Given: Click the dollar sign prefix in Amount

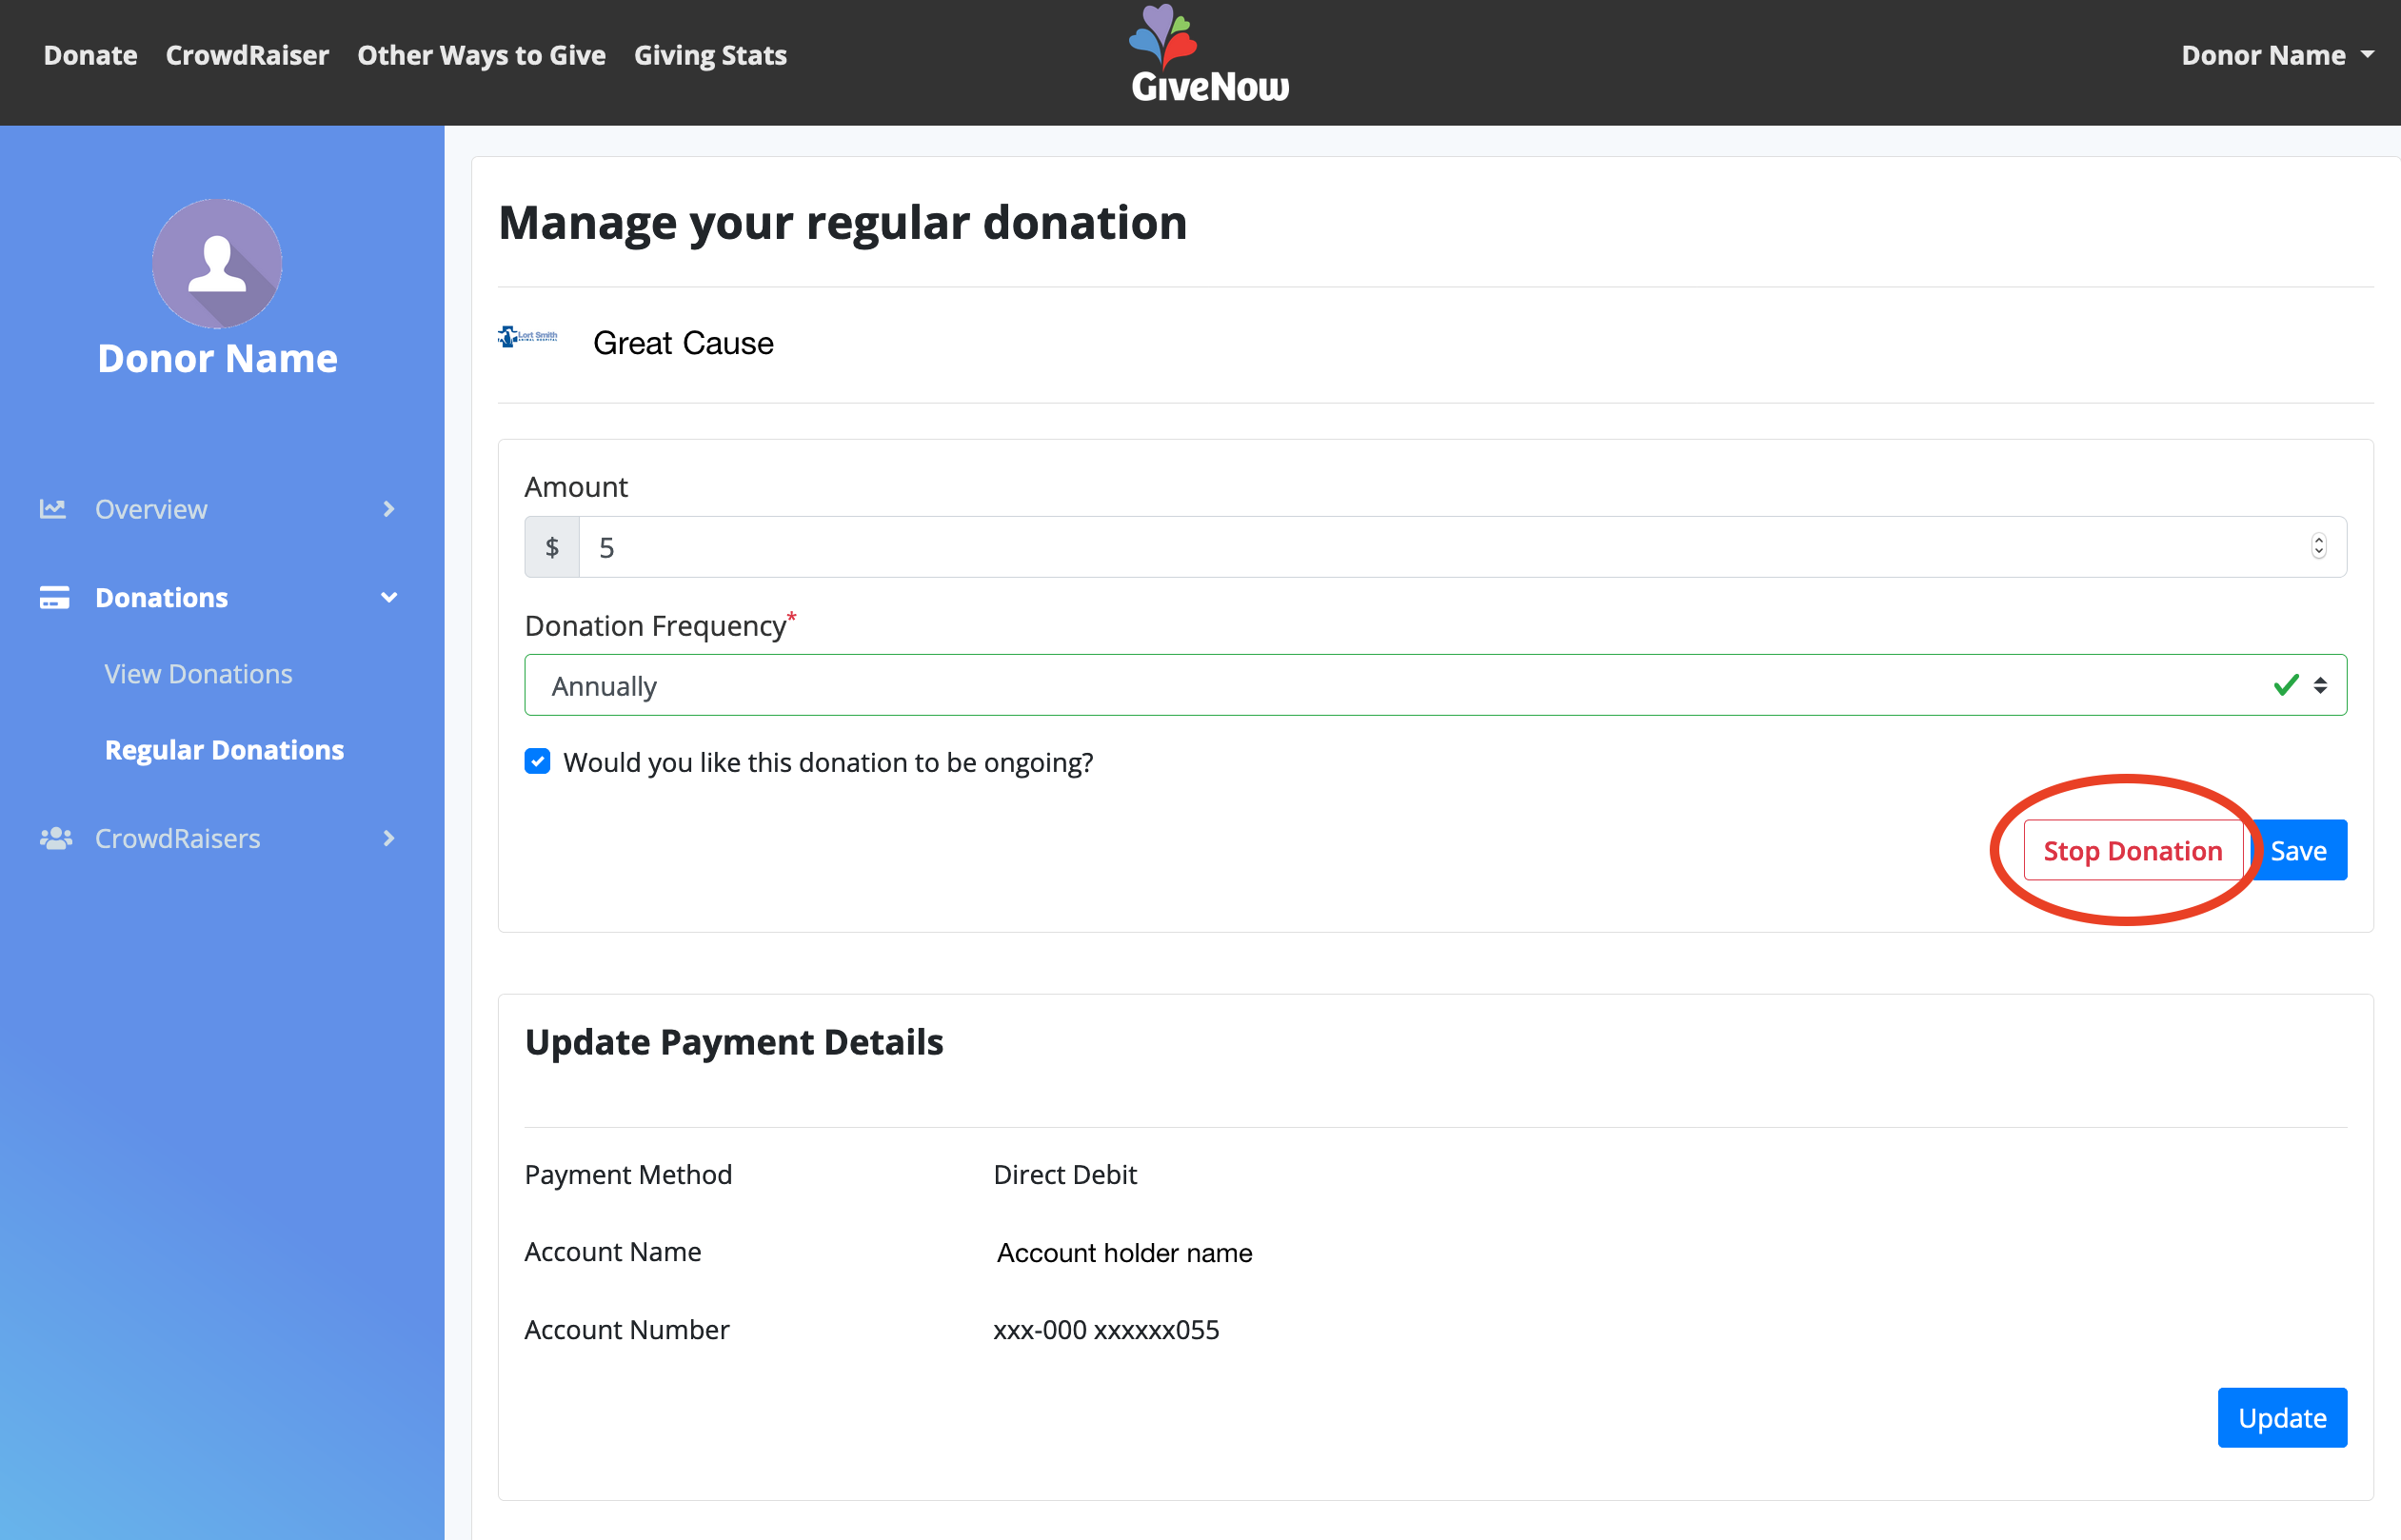Looking at the screenshot, I should tap(552, 547).
